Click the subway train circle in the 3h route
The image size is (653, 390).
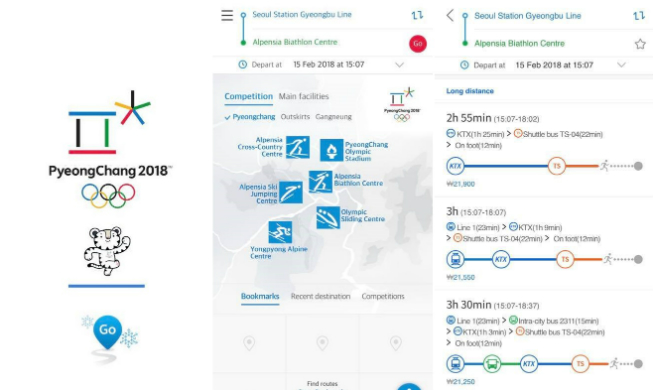pyautogui.click(x=455, y=259)
